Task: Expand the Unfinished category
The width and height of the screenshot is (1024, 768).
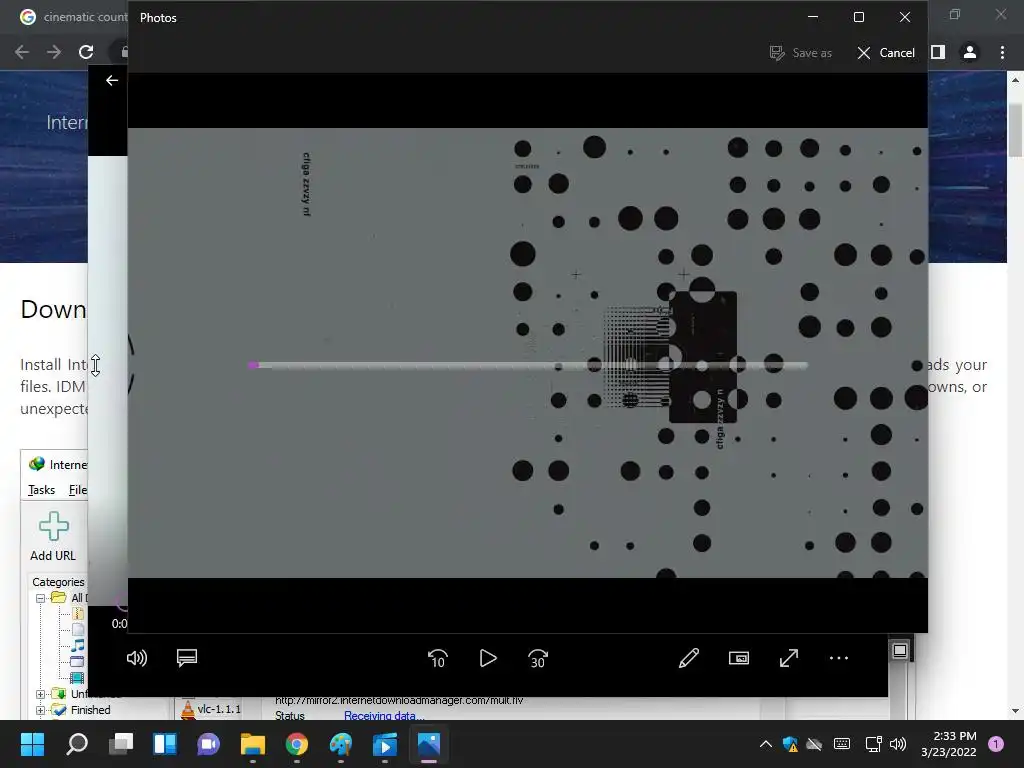Action: click(40, 694)
